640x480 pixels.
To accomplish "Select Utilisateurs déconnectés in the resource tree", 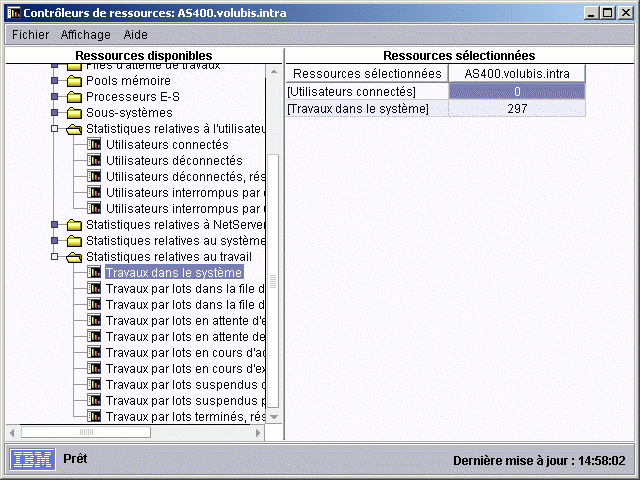I will click(x=174, y=160).
